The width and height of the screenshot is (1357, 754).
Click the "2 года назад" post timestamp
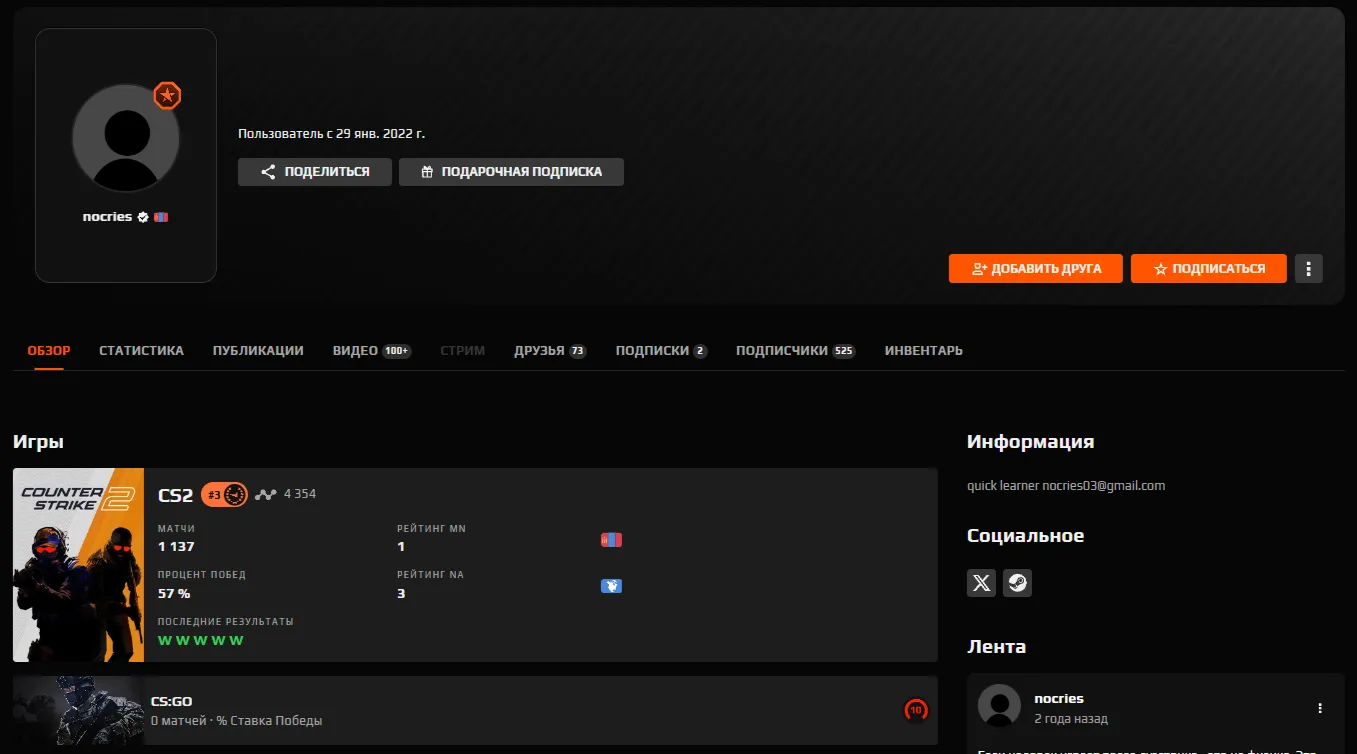[x=1071, y=719]
